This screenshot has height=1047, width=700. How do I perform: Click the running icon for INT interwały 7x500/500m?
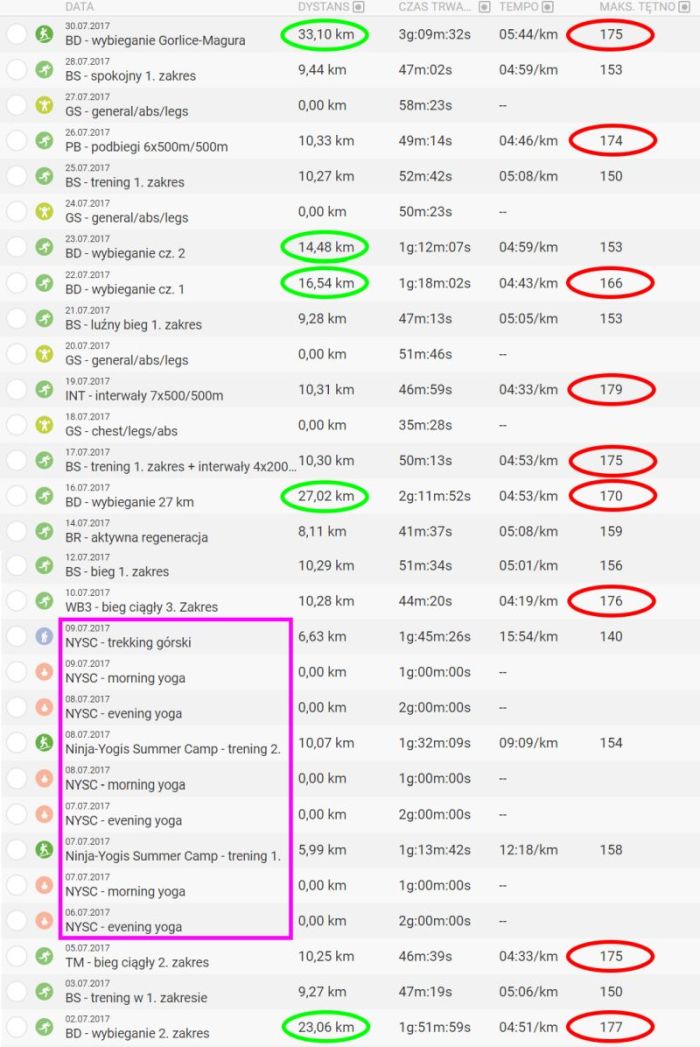[44, 390]
